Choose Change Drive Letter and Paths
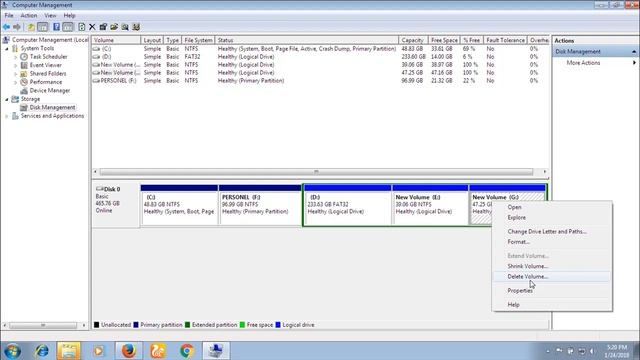640x360 pixels. coord(547,231)
